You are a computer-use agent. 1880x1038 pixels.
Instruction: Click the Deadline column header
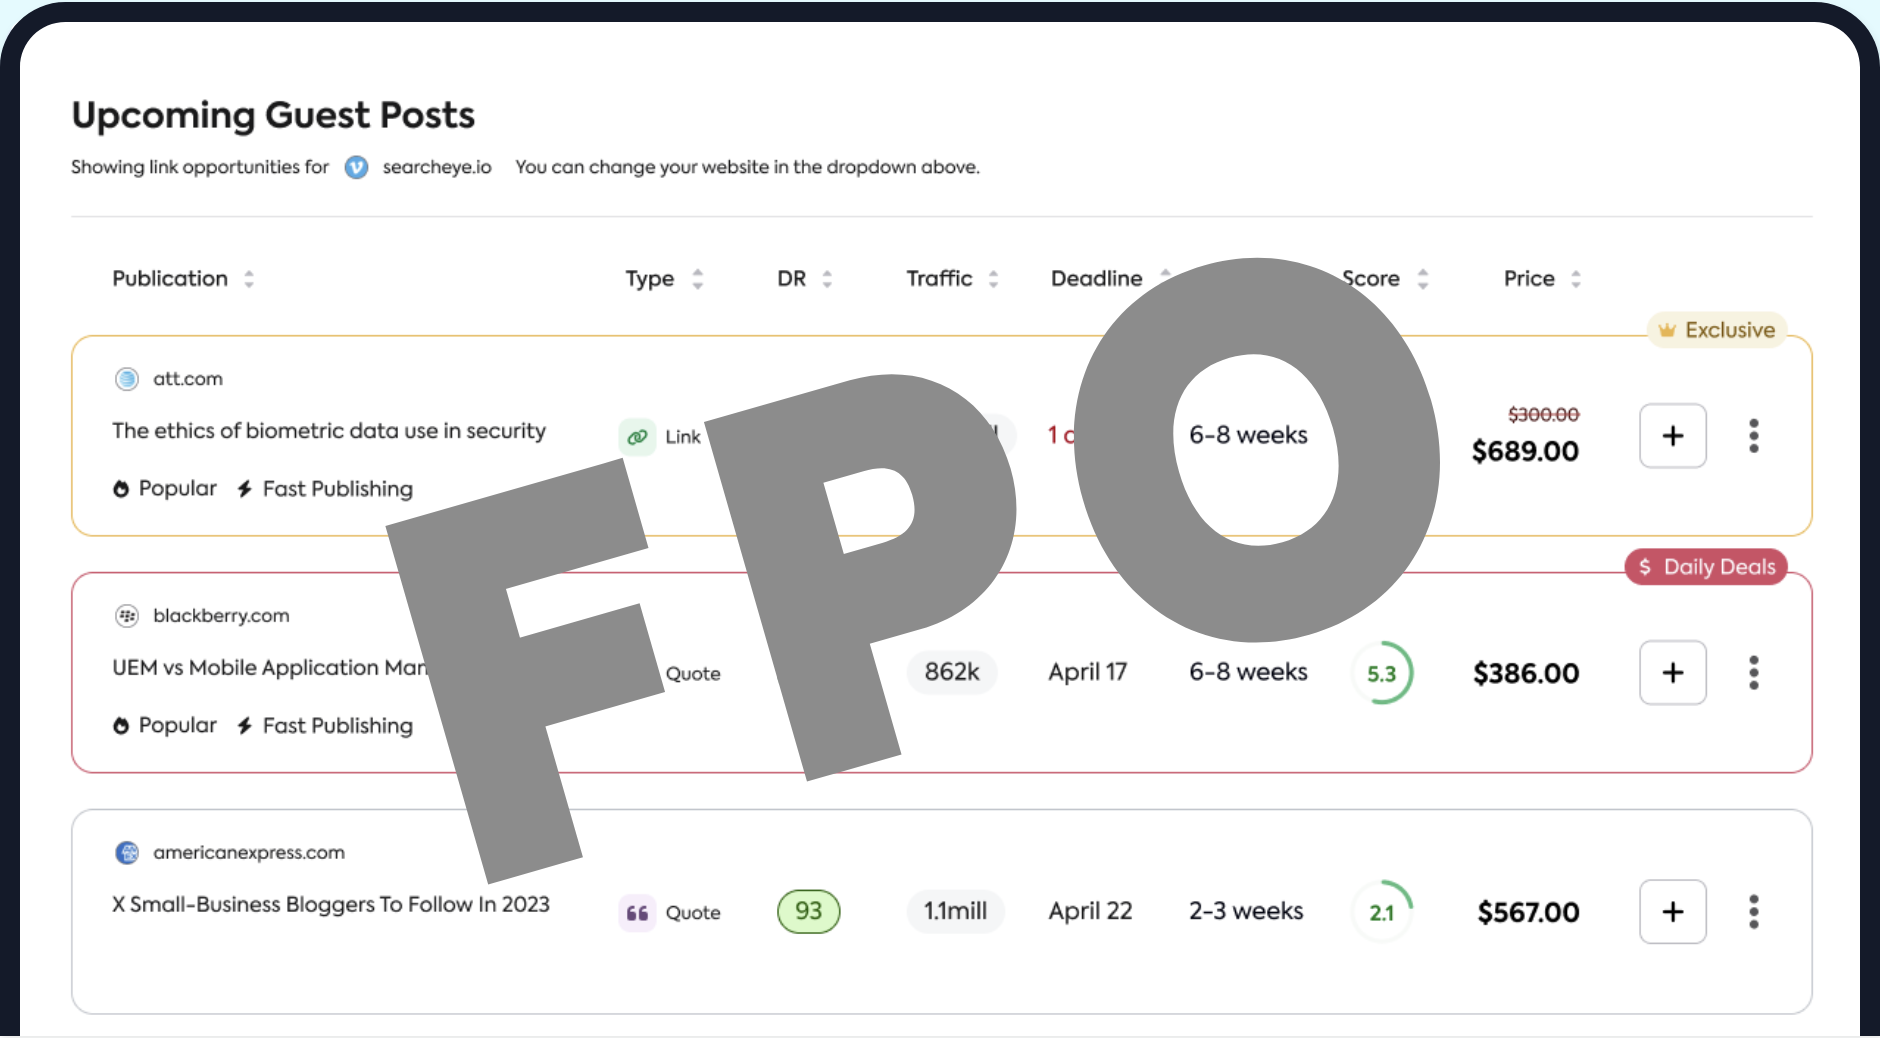pyautogui.click(x=1097, y=279)
